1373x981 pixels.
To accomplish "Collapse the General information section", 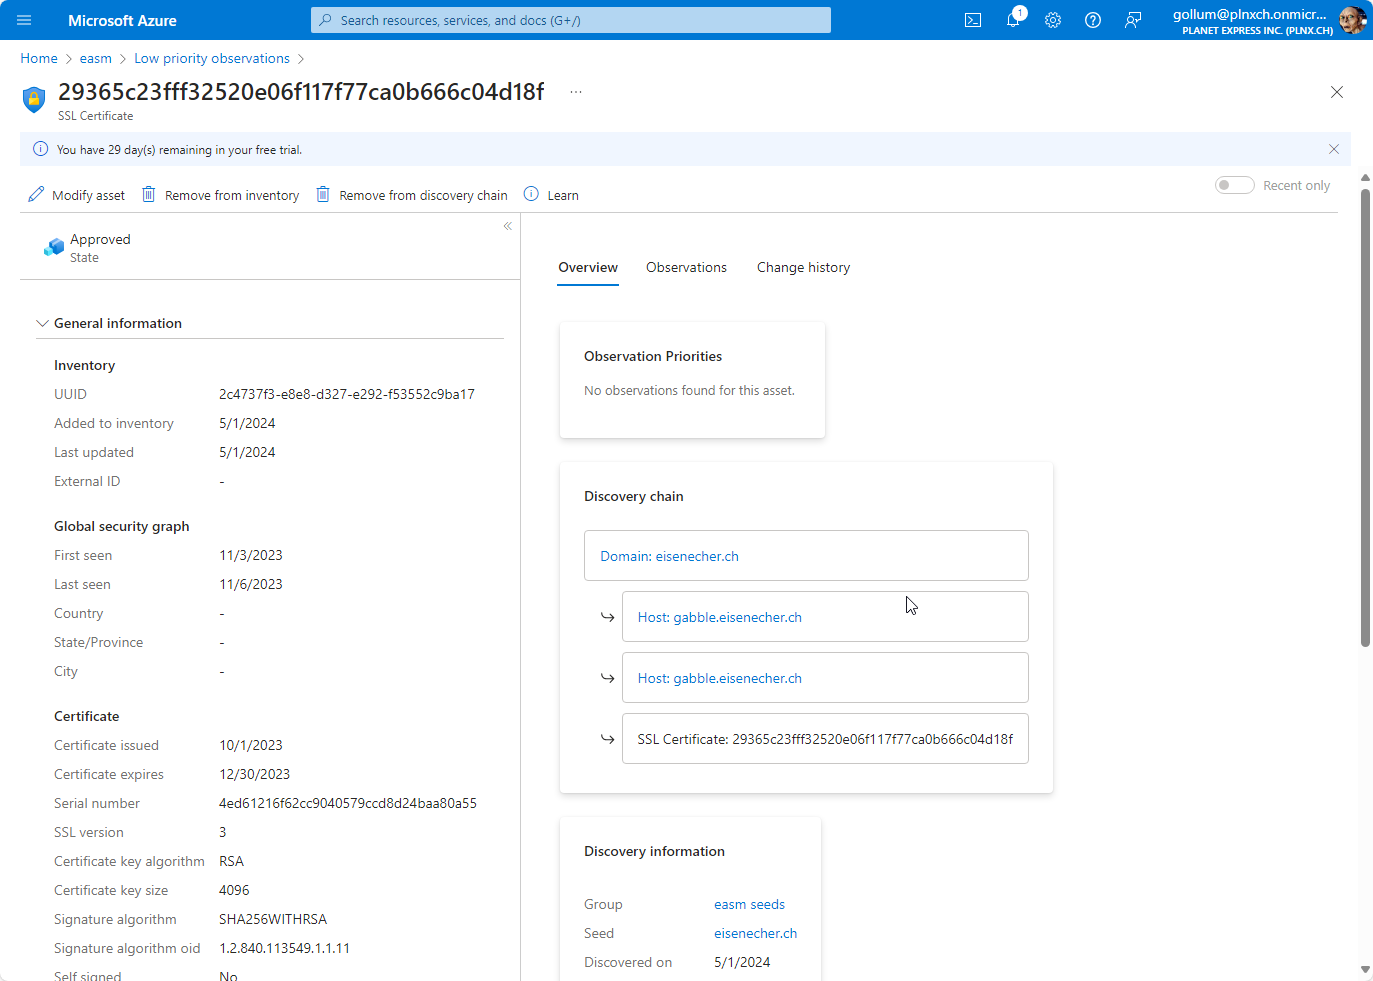I will click(42, 322).
